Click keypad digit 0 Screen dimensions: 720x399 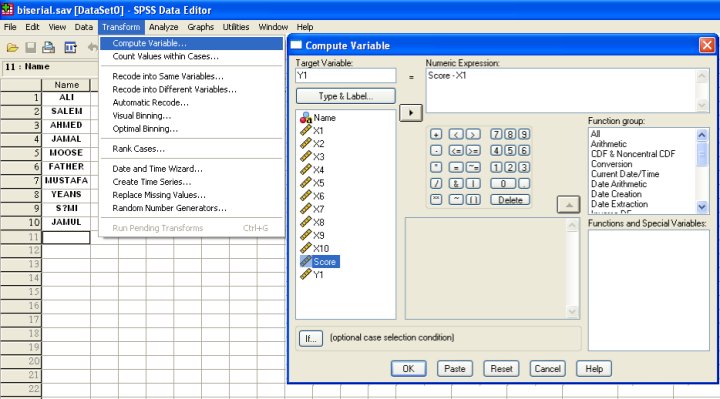(503, 184)
